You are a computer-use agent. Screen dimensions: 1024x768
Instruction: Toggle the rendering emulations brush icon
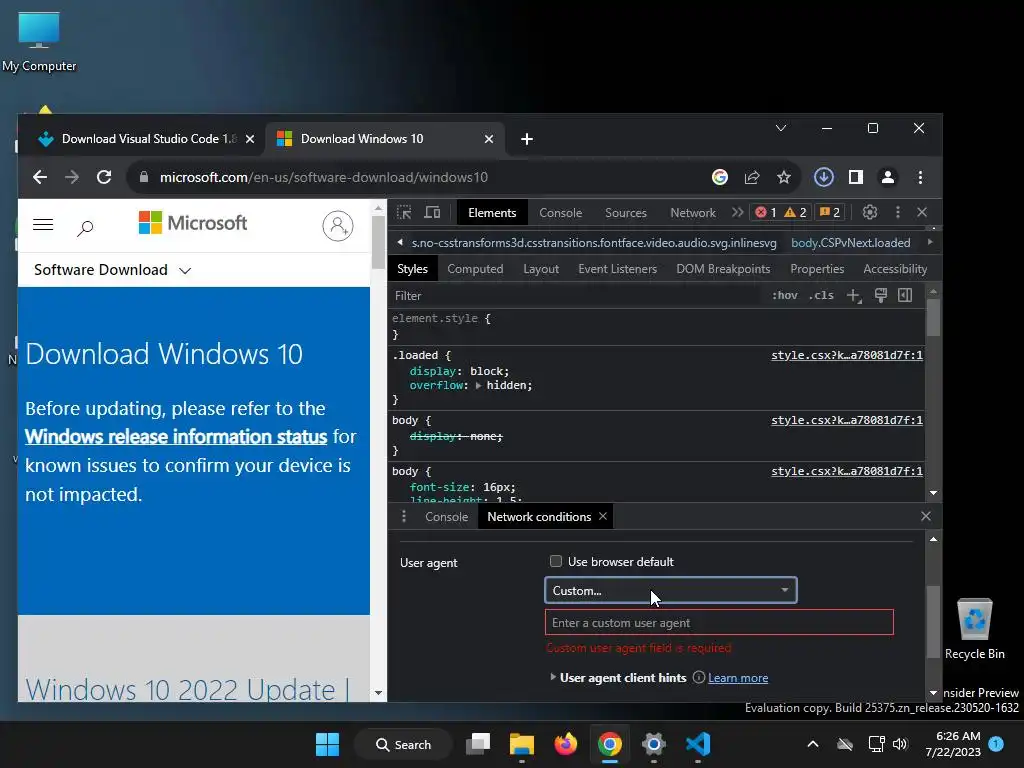(x=880, y=295)
